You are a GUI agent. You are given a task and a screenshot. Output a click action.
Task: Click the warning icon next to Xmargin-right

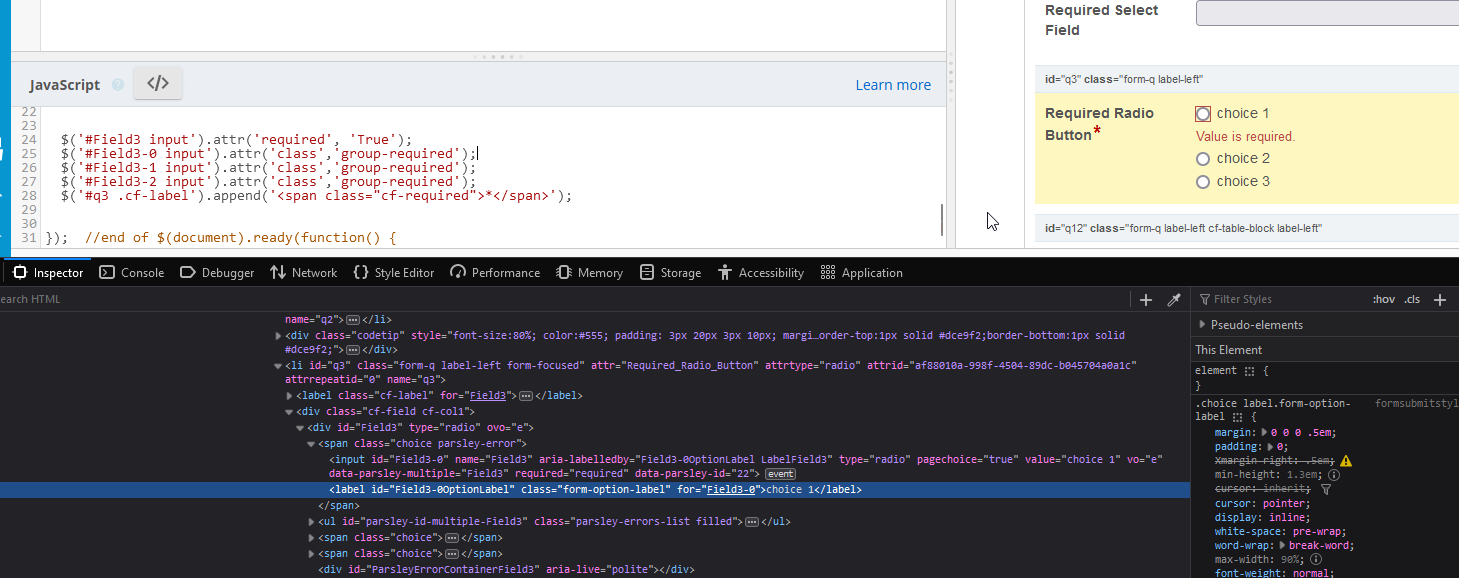pos(1345,461)
